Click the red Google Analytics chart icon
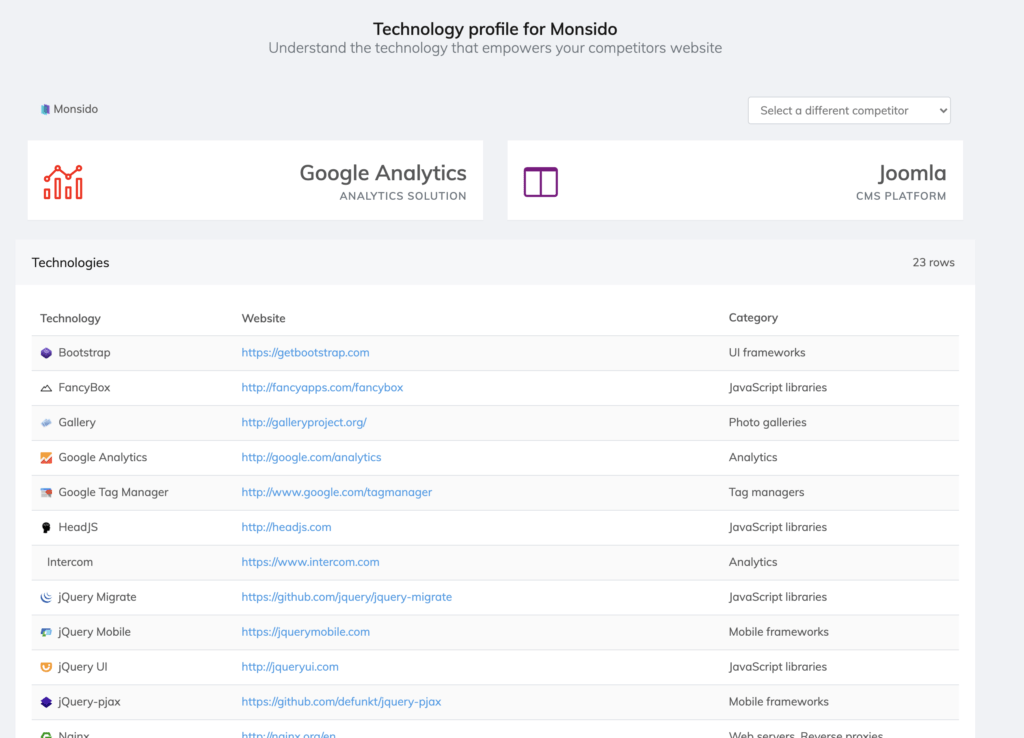The width and height of the screenshot is (1024, 738). click(63, 182)
